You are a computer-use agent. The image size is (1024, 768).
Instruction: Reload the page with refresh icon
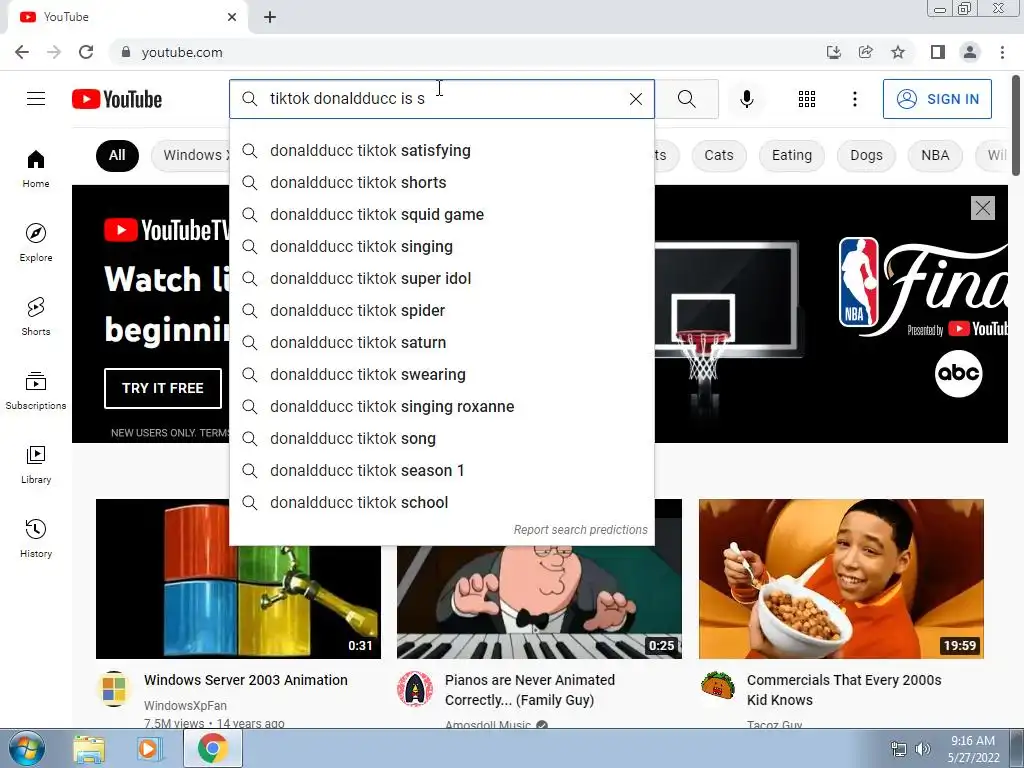[x=86, y=52]
